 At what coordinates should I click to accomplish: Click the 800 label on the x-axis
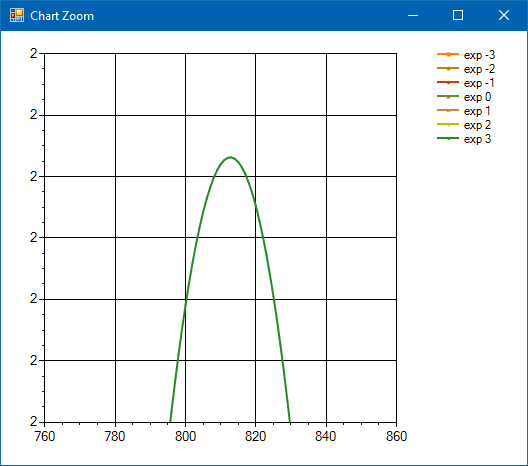click(185, 436)
